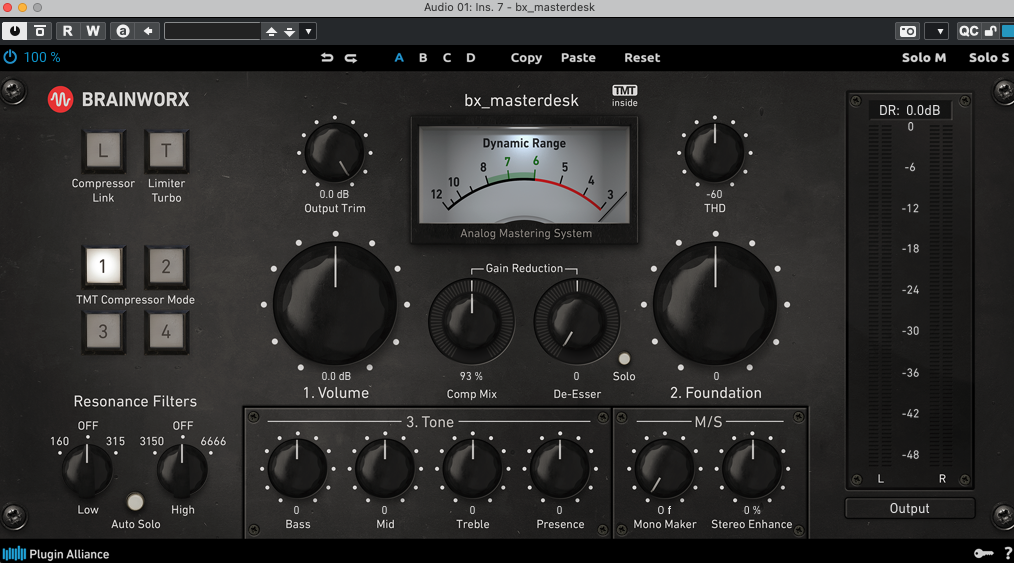Enable Read automation R button

point(67,31)
